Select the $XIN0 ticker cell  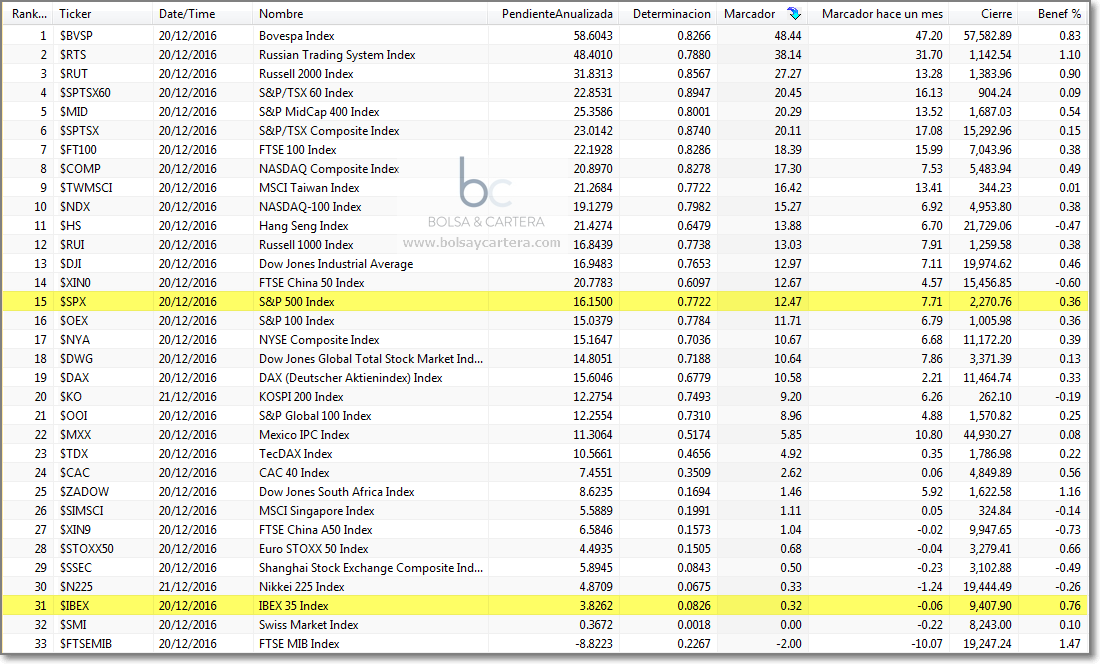click(75, 283)
